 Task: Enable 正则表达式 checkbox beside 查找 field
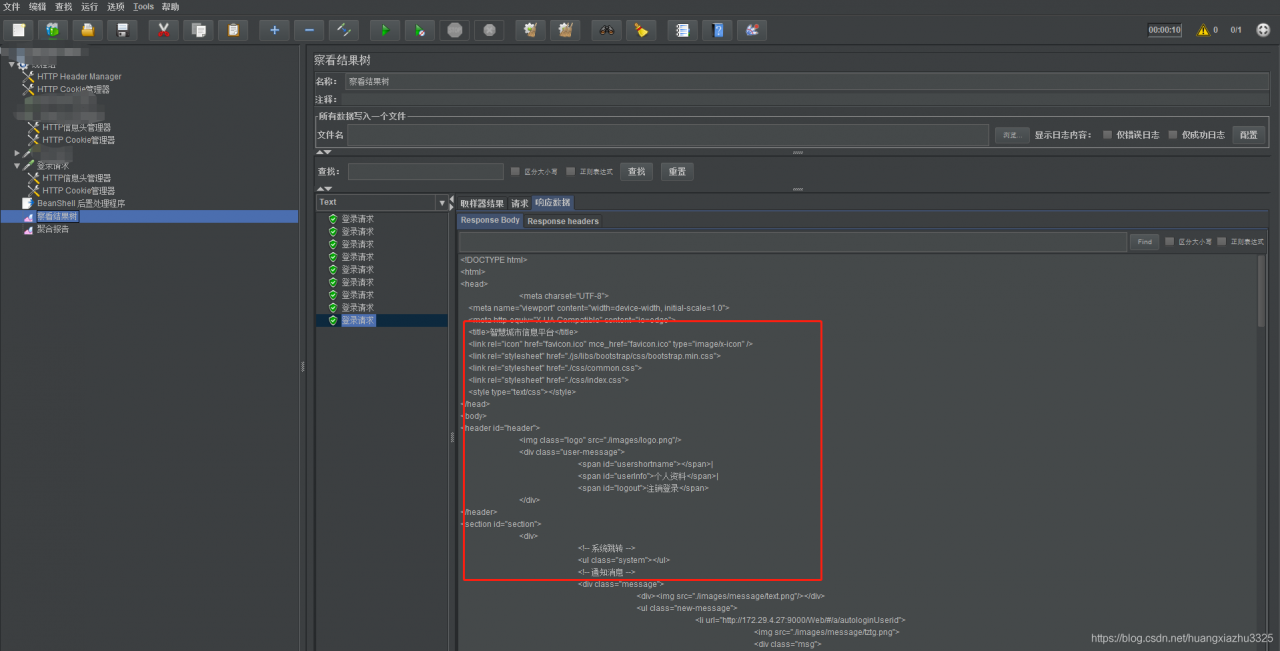pyautogui.click(x=570, y=171)
